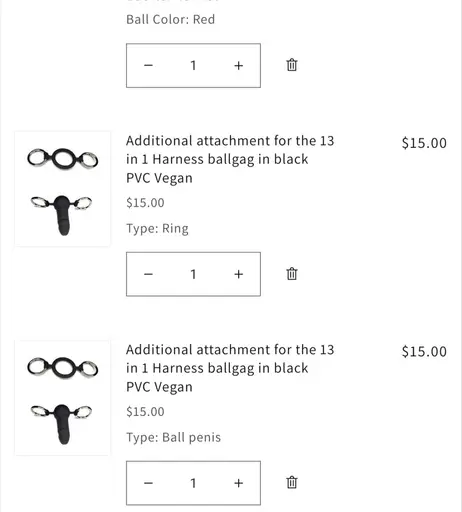This screenshot has width=462, height=512.
Task: Open product image of the Type Ring attachment
Action: point(63,189)
